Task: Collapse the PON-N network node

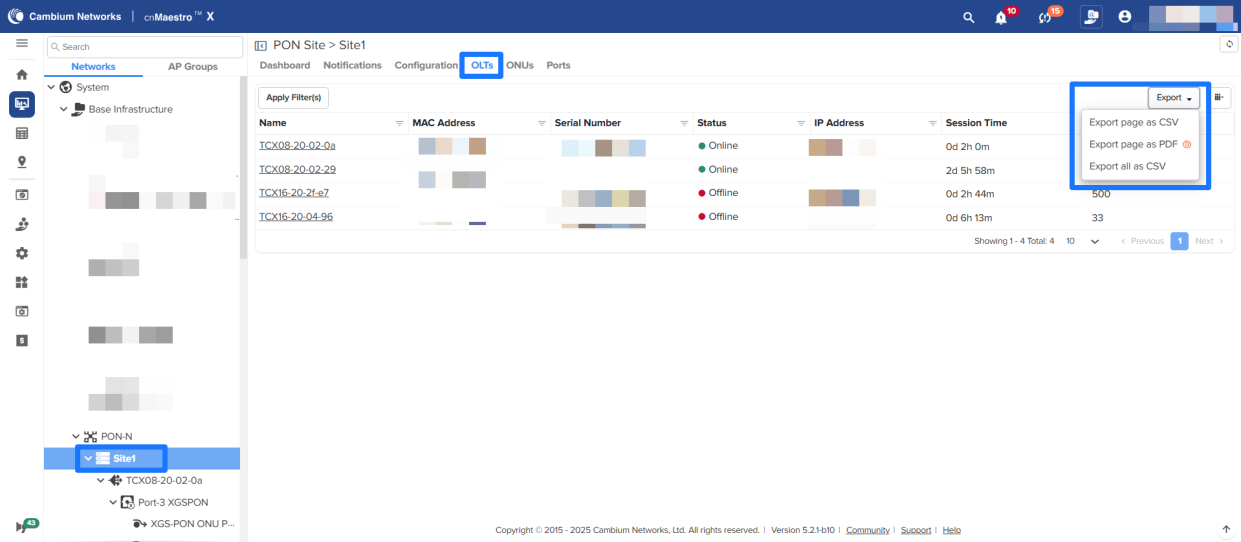Action: (76, 436)
